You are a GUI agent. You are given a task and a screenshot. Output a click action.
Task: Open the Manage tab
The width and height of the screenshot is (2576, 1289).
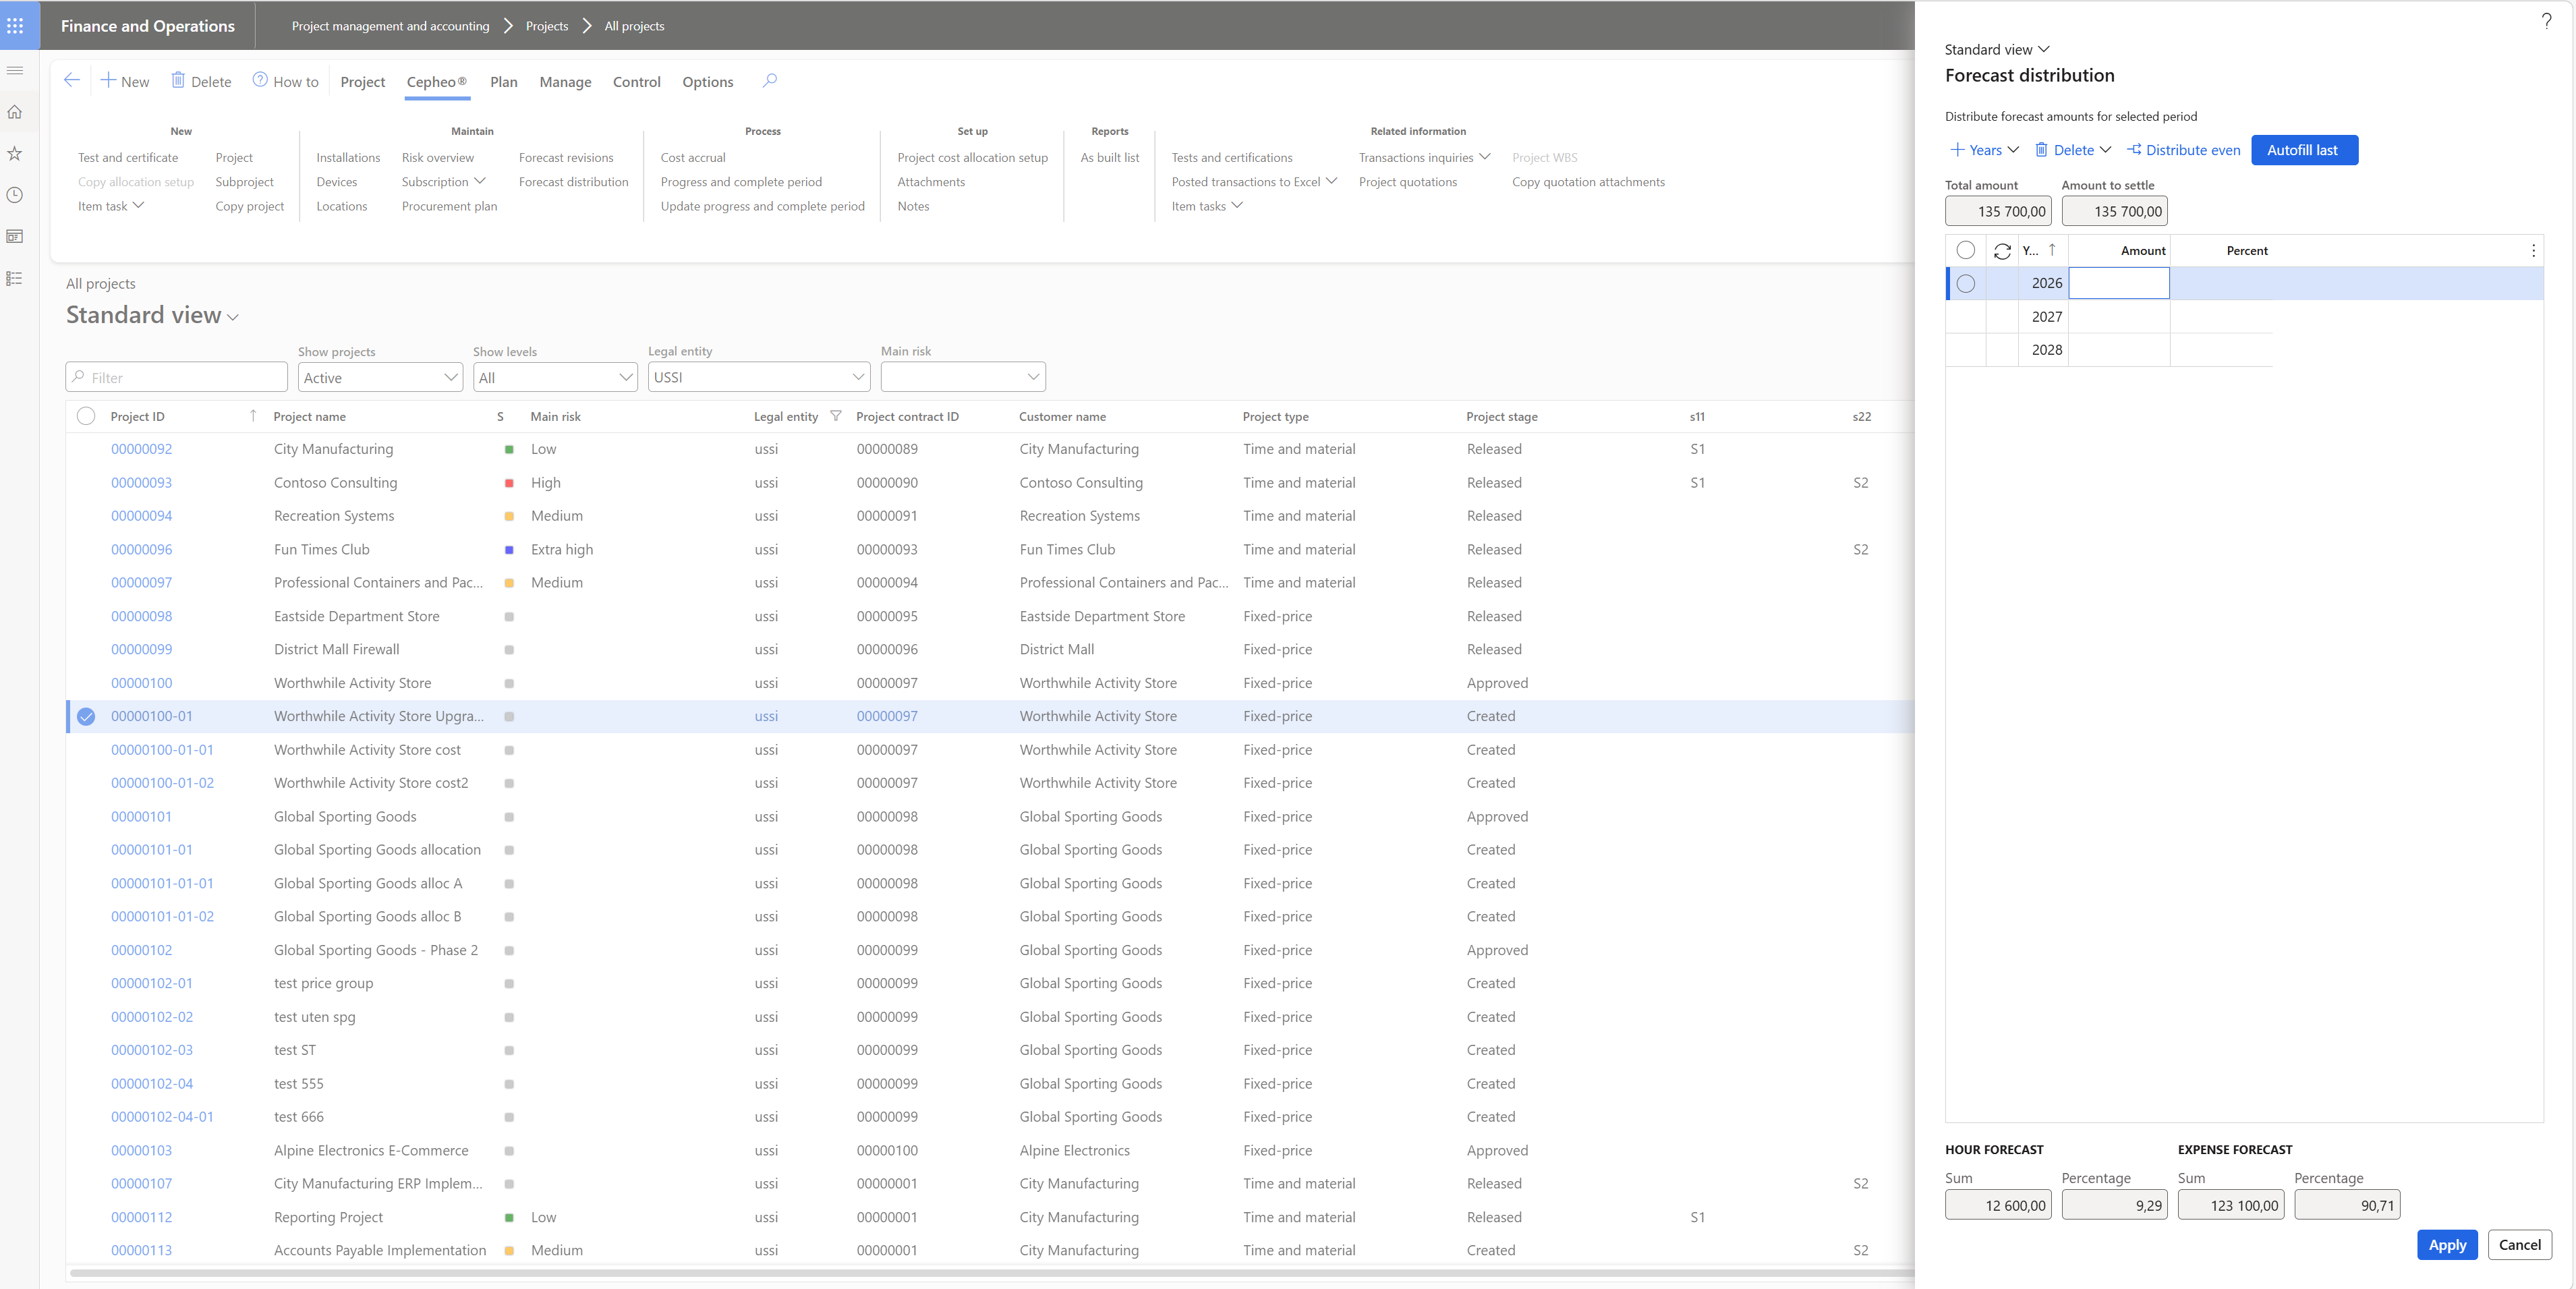point(565,82)
